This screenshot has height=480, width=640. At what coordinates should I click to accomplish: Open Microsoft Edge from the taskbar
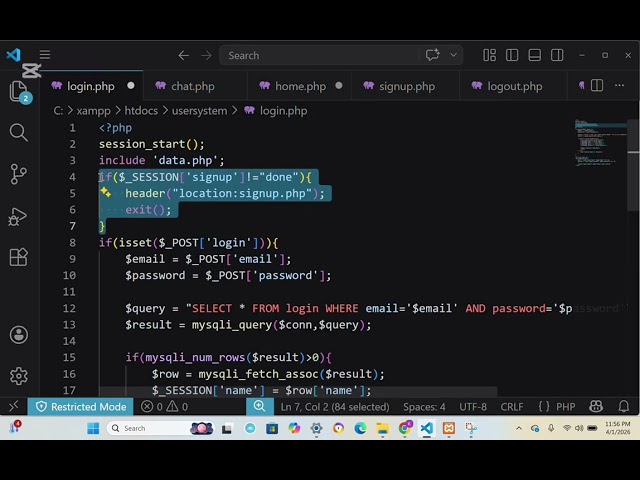pyautogui.click(x=360, y=428)
